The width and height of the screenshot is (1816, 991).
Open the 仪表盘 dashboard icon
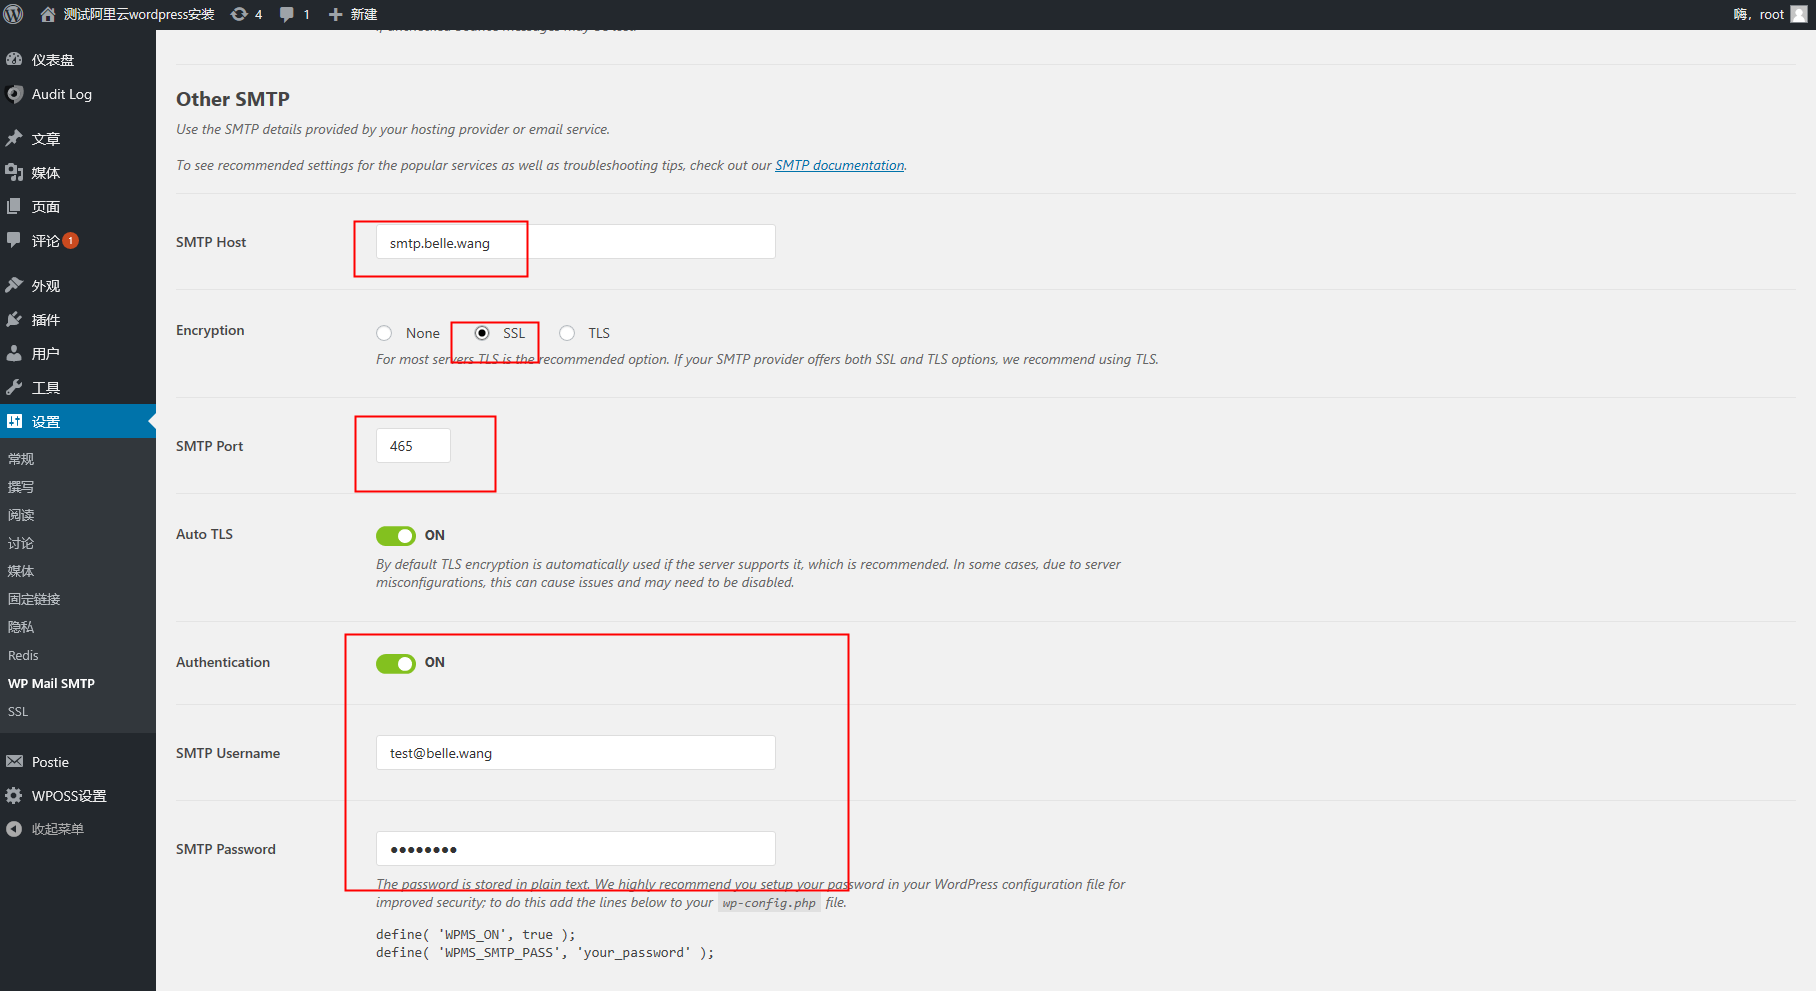point(14,60)
